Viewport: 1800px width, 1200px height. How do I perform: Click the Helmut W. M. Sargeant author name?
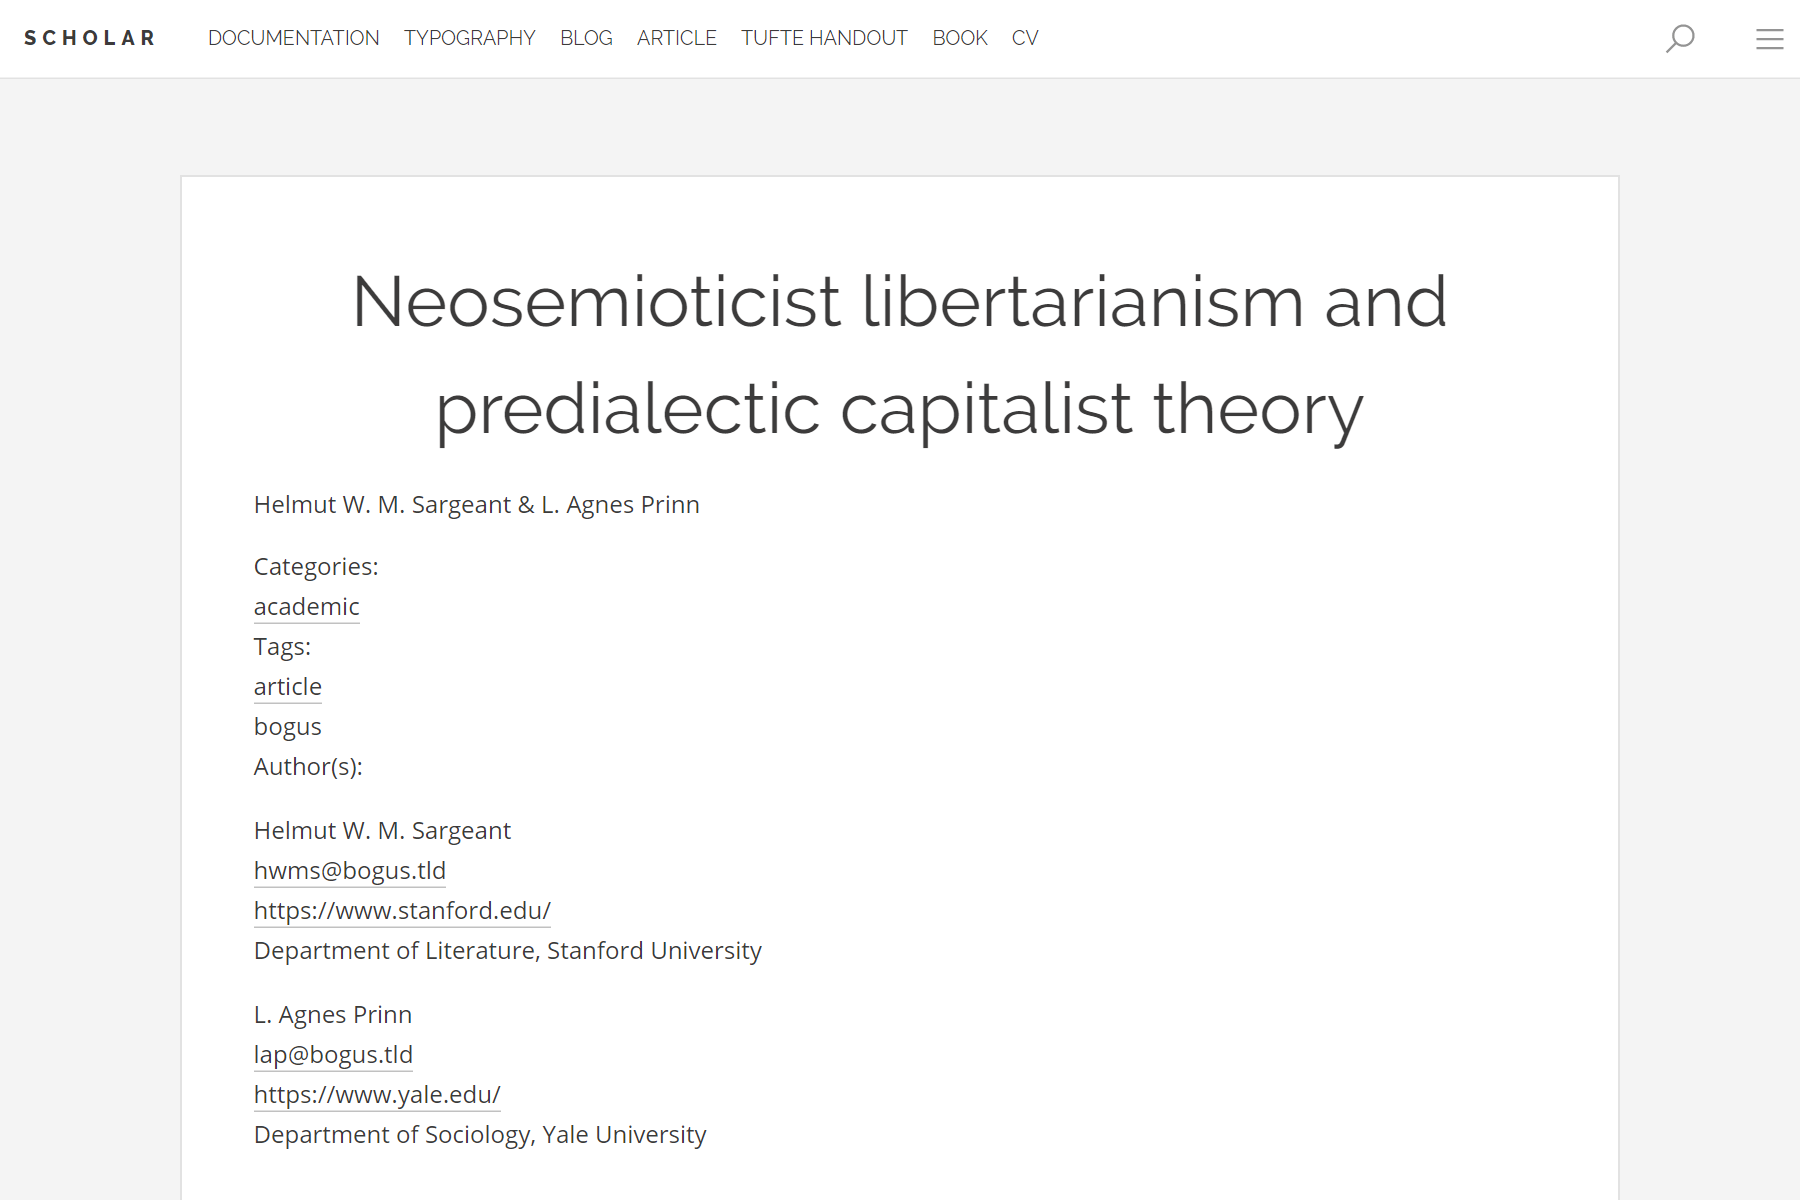click(382, 831)
